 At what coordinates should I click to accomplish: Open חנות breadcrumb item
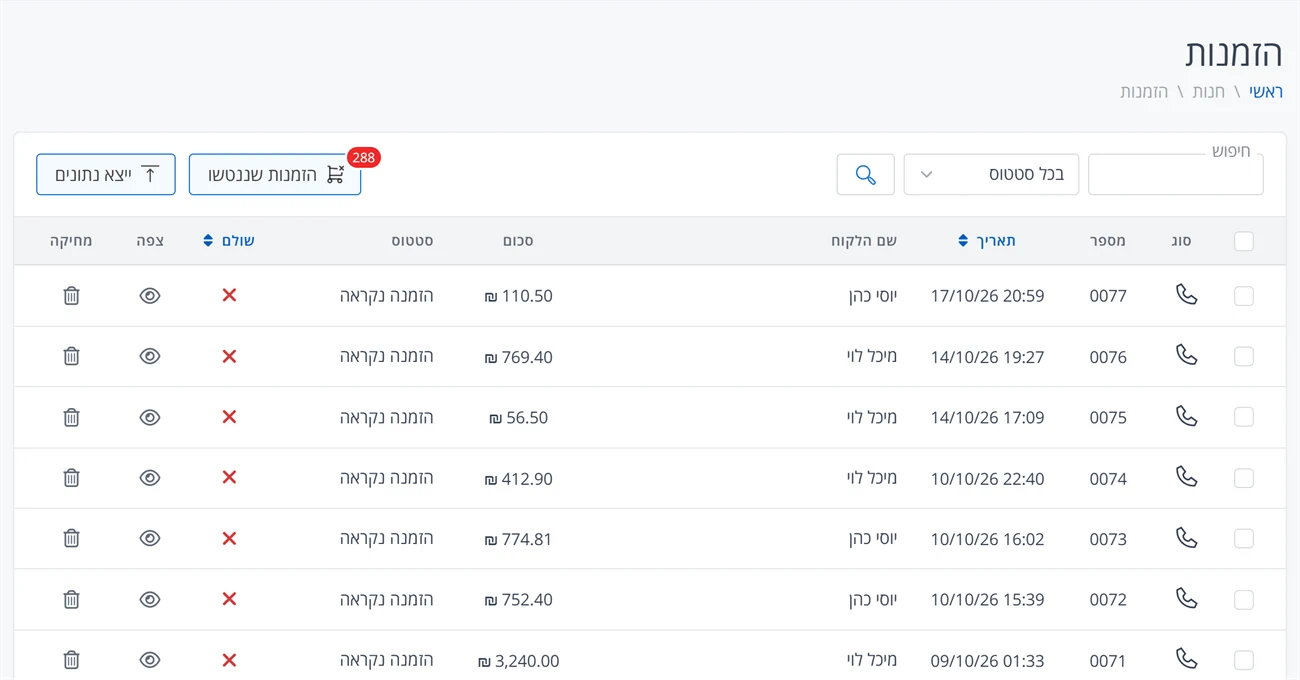pos(1208,92)
